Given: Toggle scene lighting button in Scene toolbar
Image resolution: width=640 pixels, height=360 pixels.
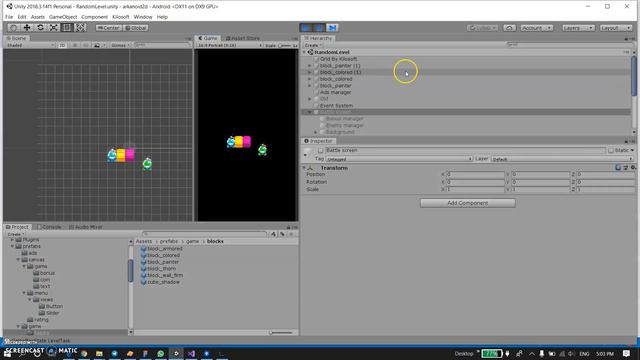Looking at the screenshot, I should point(75,45).
